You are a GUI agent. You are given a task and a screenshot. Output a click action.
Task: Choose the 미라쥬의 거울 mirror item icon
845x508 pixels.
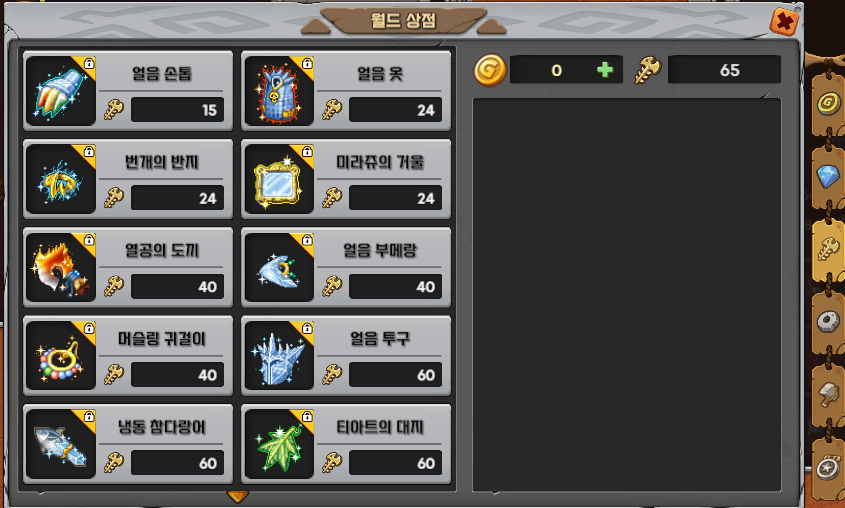click(279, 179)
